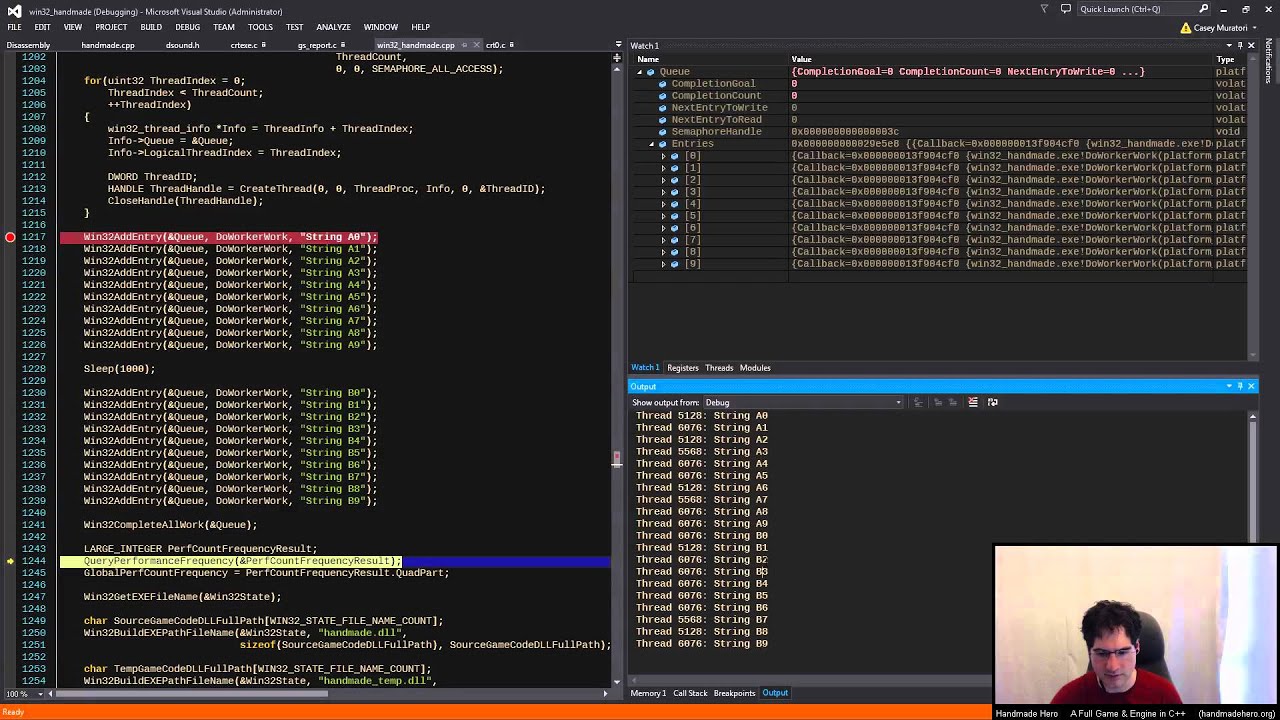This screenshot has width=1280, height=720.
Task: Click the current statement arrow on line 1244
Action: coord(10,561)
